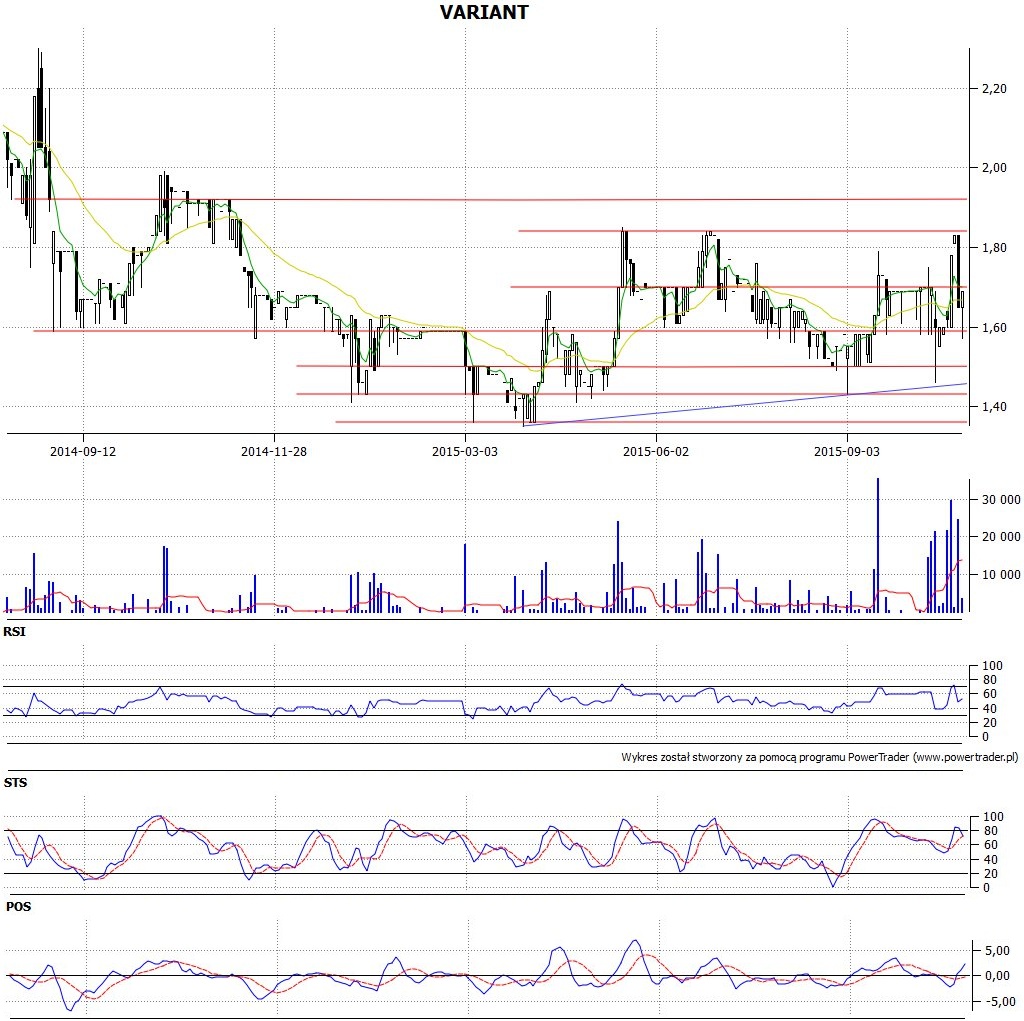Click the 10 000 volume axis label

click(x=1001, y=574)
